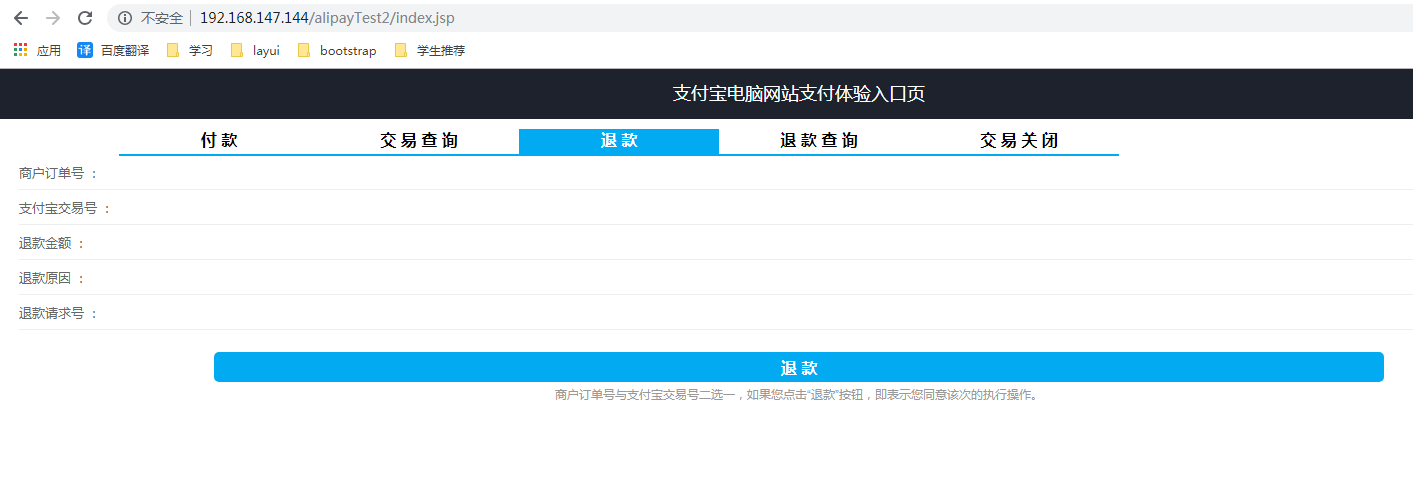Viewport: 1413px width, 494px height.
Task: Open the 应用 apps grid icon
Action: (20, 50)
